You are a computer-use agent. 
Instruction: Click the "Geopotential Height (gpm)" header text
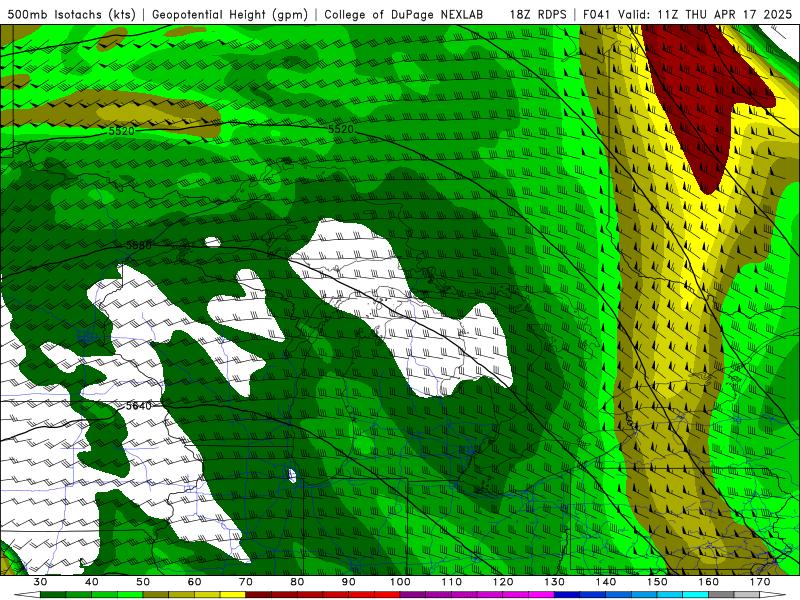pyautogui.click(x=230, y=14)
